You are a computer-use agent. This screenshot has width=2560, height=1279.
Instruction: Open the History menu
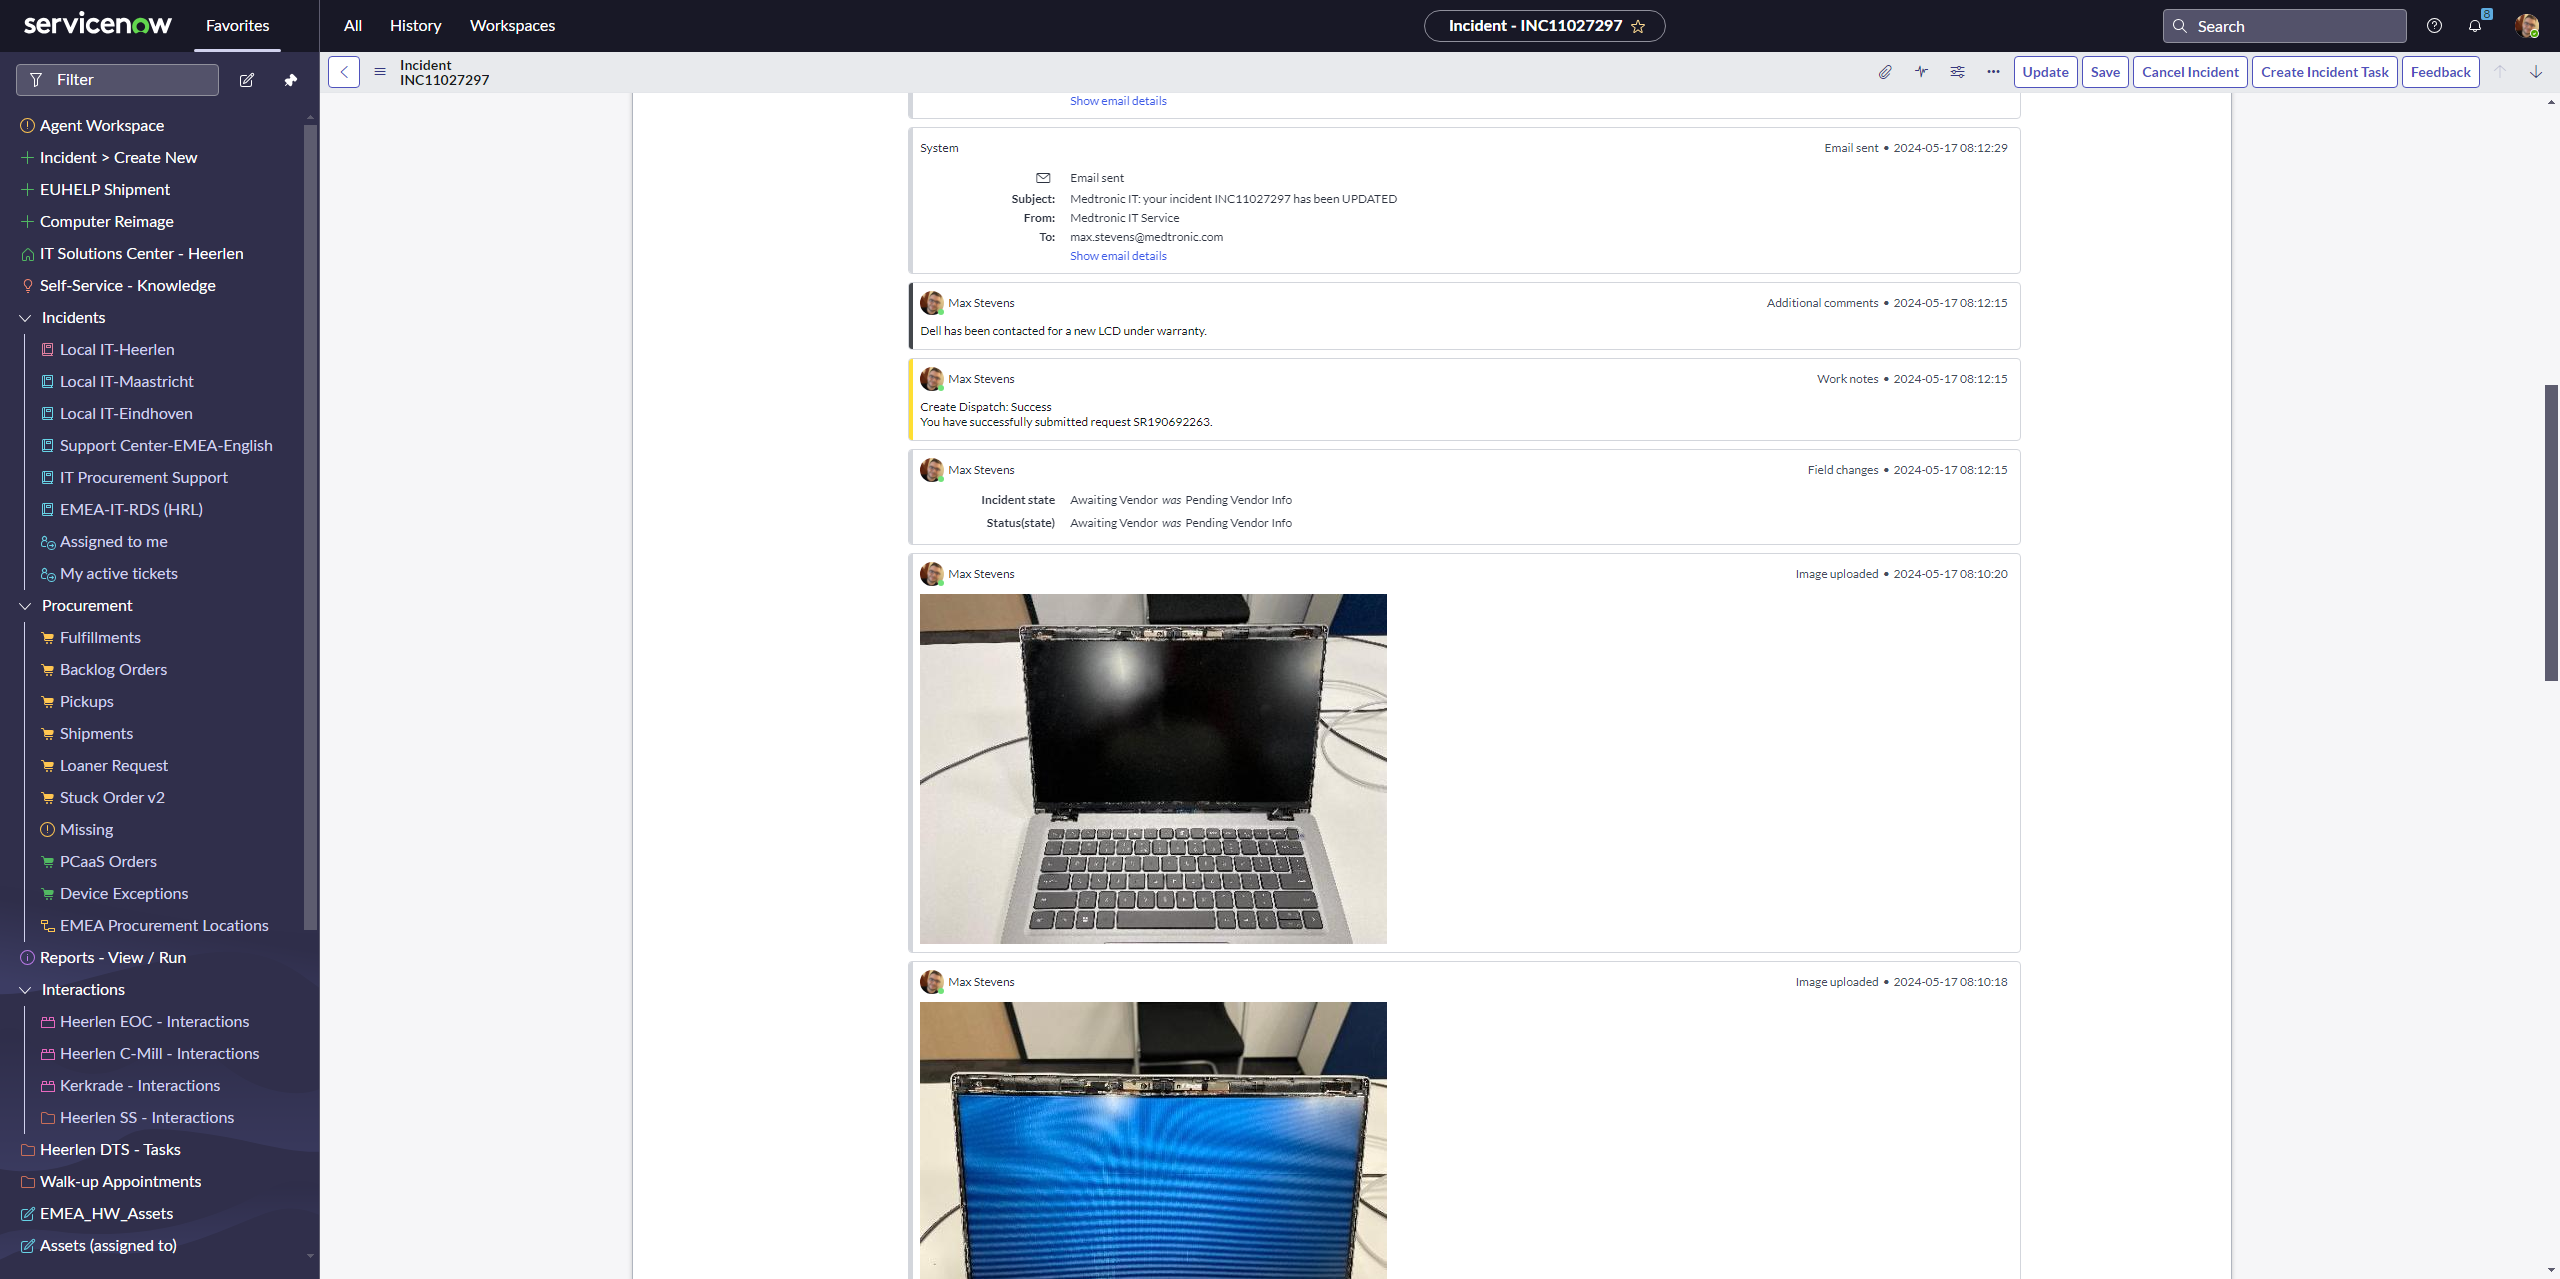pos(415,26)
